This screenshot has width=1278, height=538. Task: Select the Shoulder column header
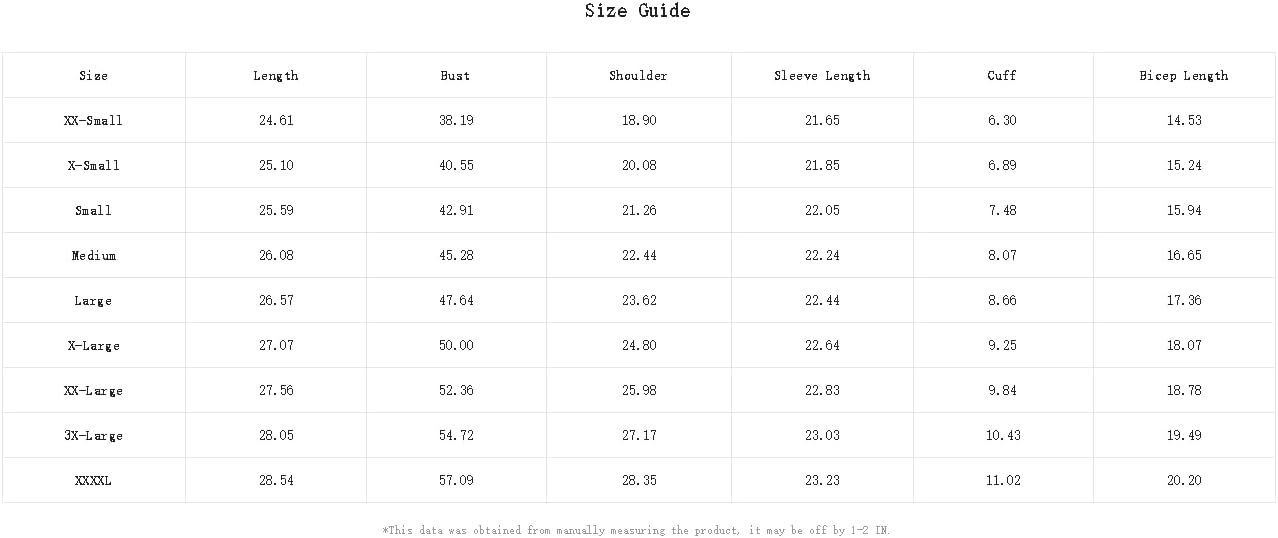639,76
